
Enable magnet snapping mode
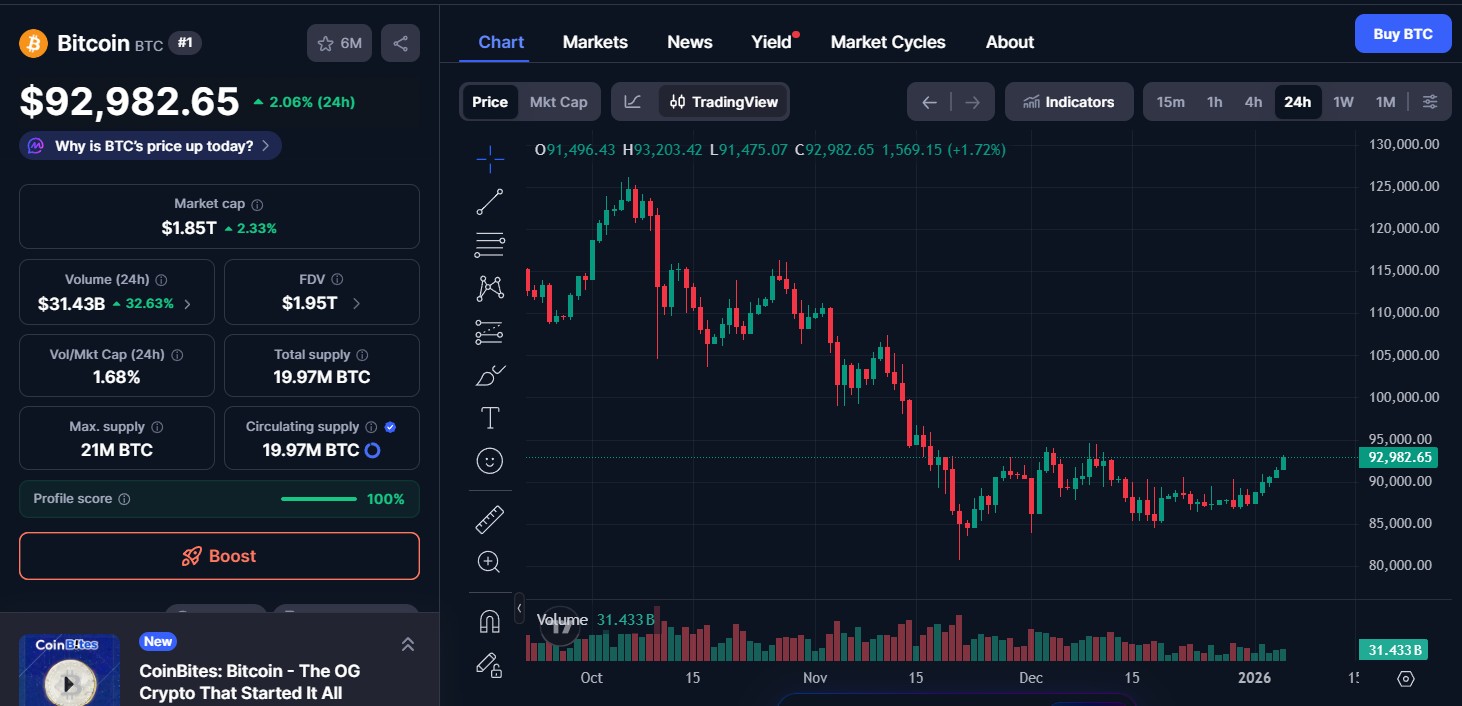[x=489, y=620]
